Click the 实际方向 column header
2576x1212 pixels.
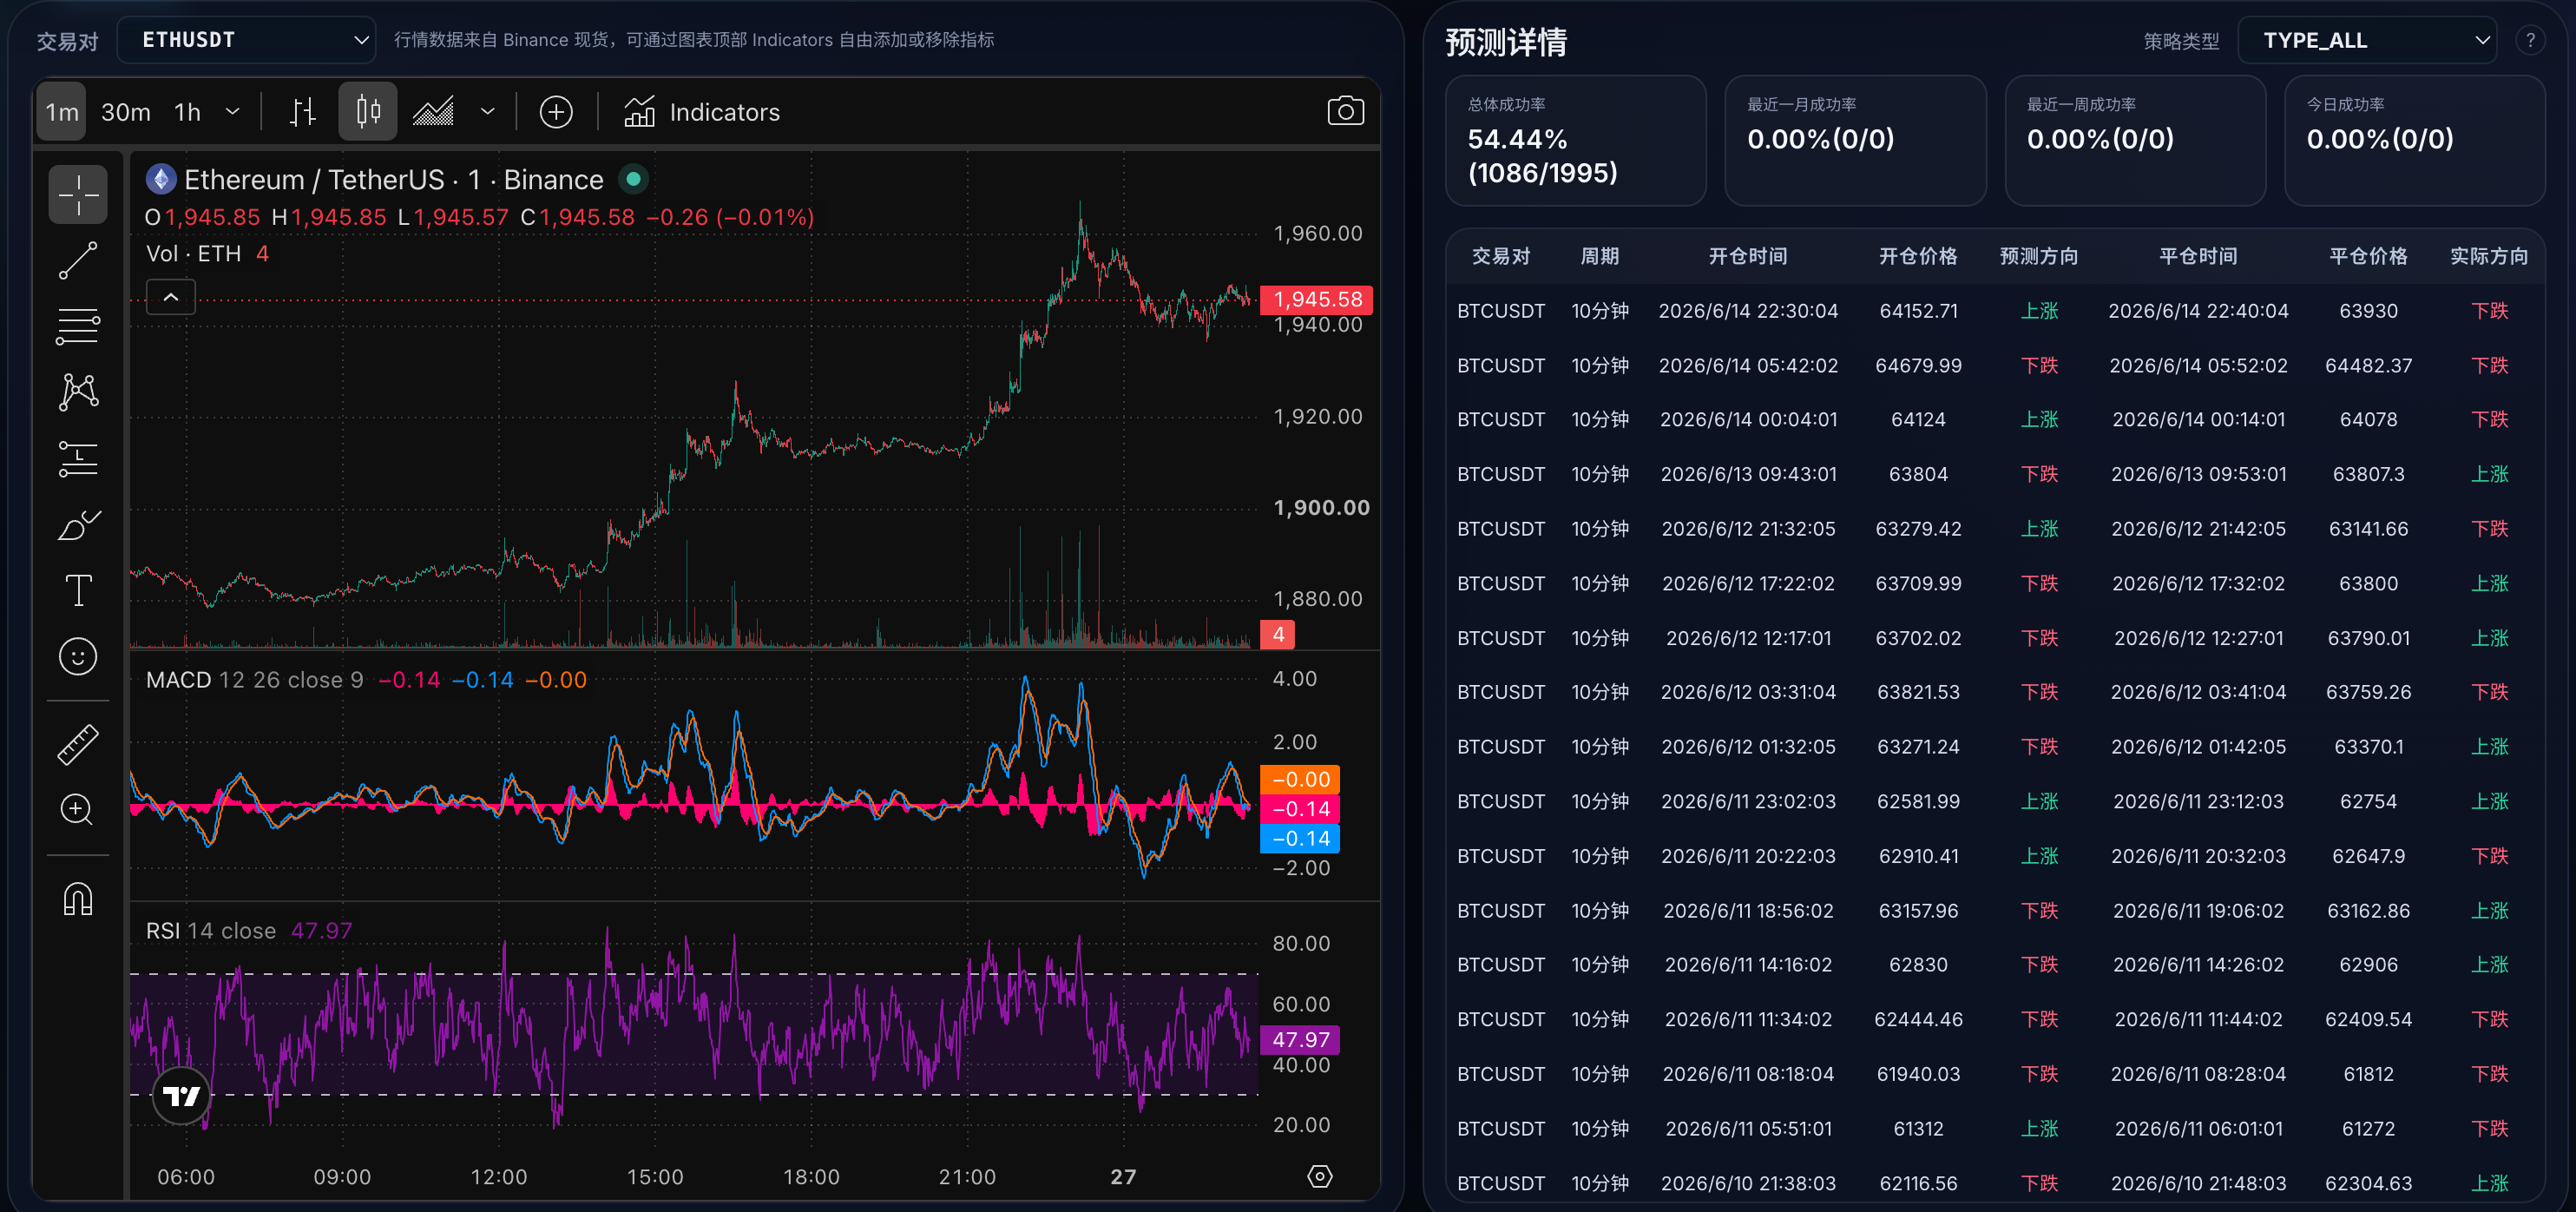[x=2489, y=256]
